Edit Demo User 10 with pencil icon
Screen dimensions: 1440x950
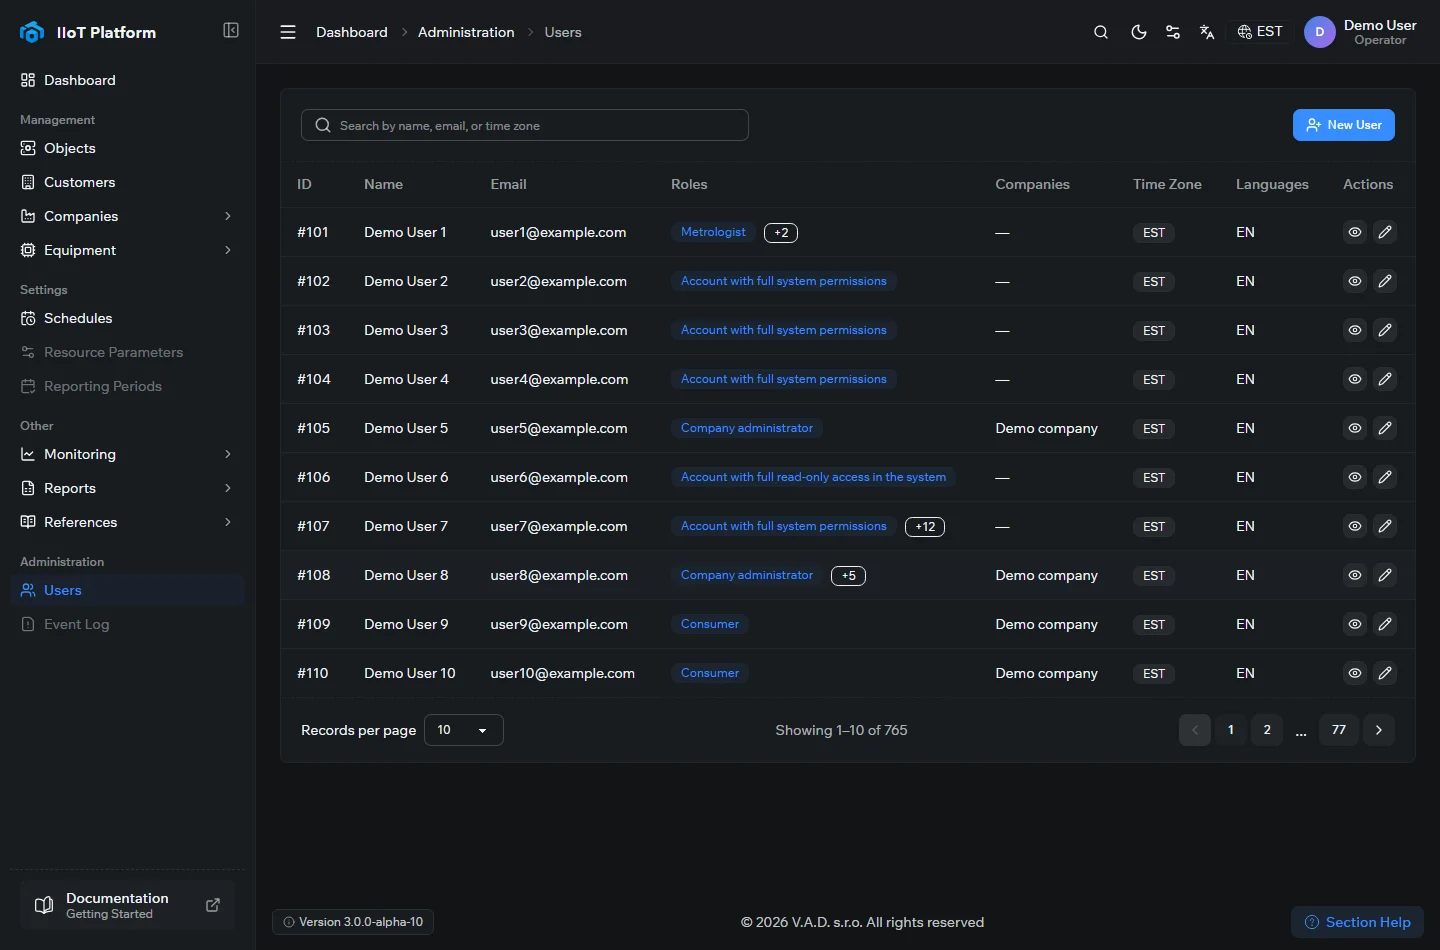[1385, 673]
